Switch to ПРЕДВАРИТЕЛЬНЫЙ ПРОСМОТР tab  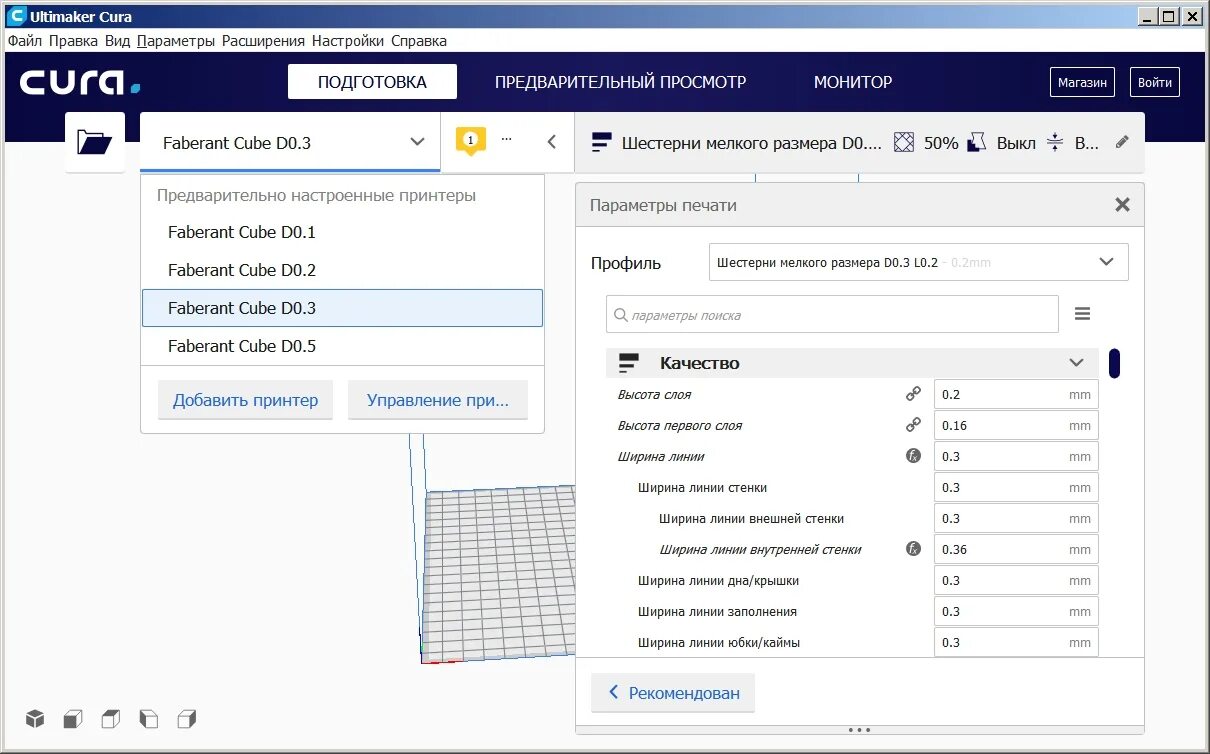(x=620, y=82)
